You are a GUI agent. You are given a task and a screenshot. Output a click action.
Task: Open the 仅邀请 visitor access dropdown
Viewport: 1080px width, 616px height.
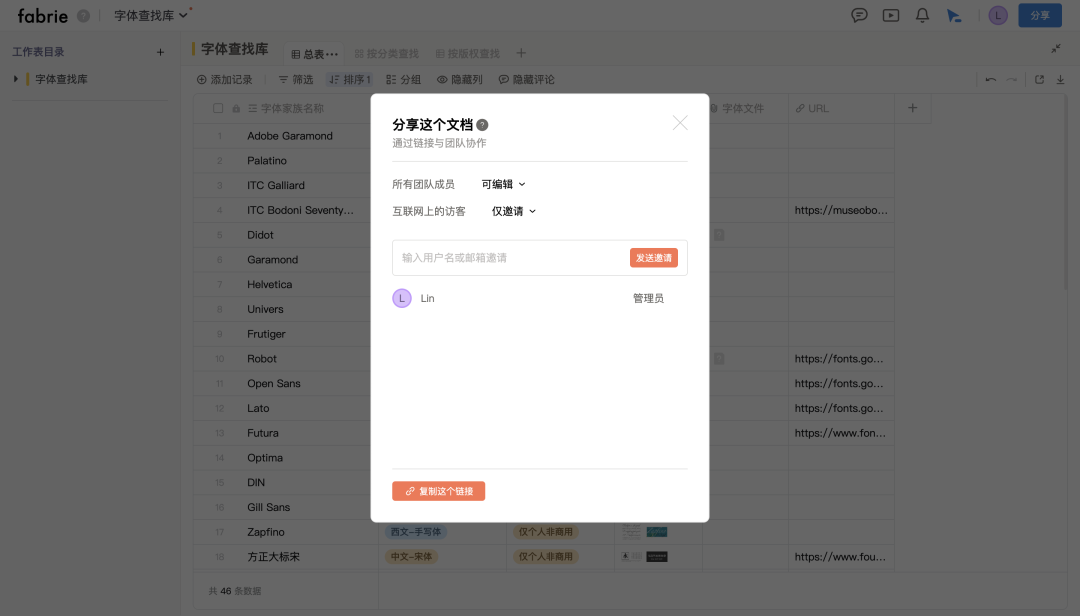(514, 212)
